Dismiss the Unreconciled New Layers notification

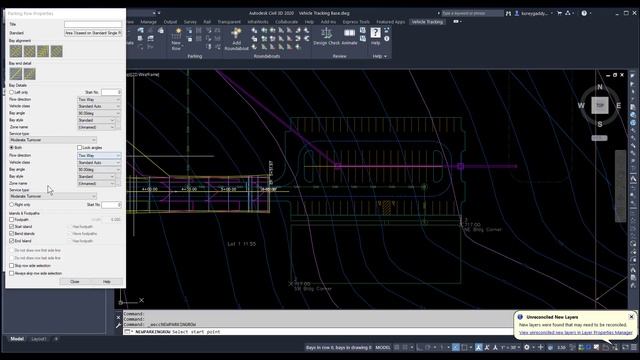point(631,317)
